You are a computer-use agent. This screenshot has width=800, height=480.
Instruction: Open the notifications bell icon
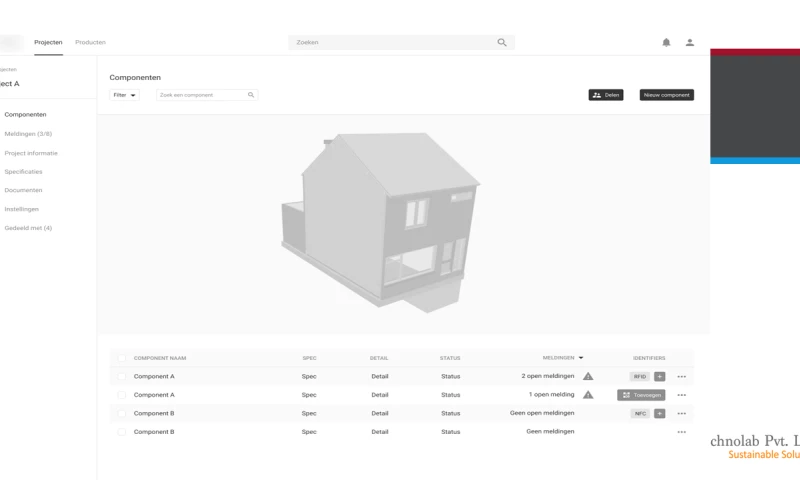tap(666, 42)
